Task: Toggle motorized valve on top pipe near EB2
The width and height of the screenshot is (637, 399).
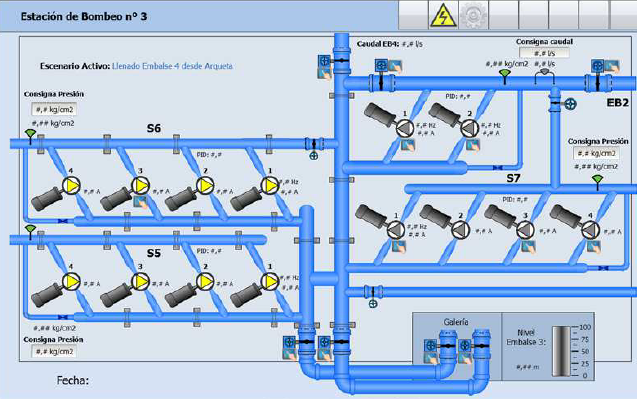Action: (597, 66)
